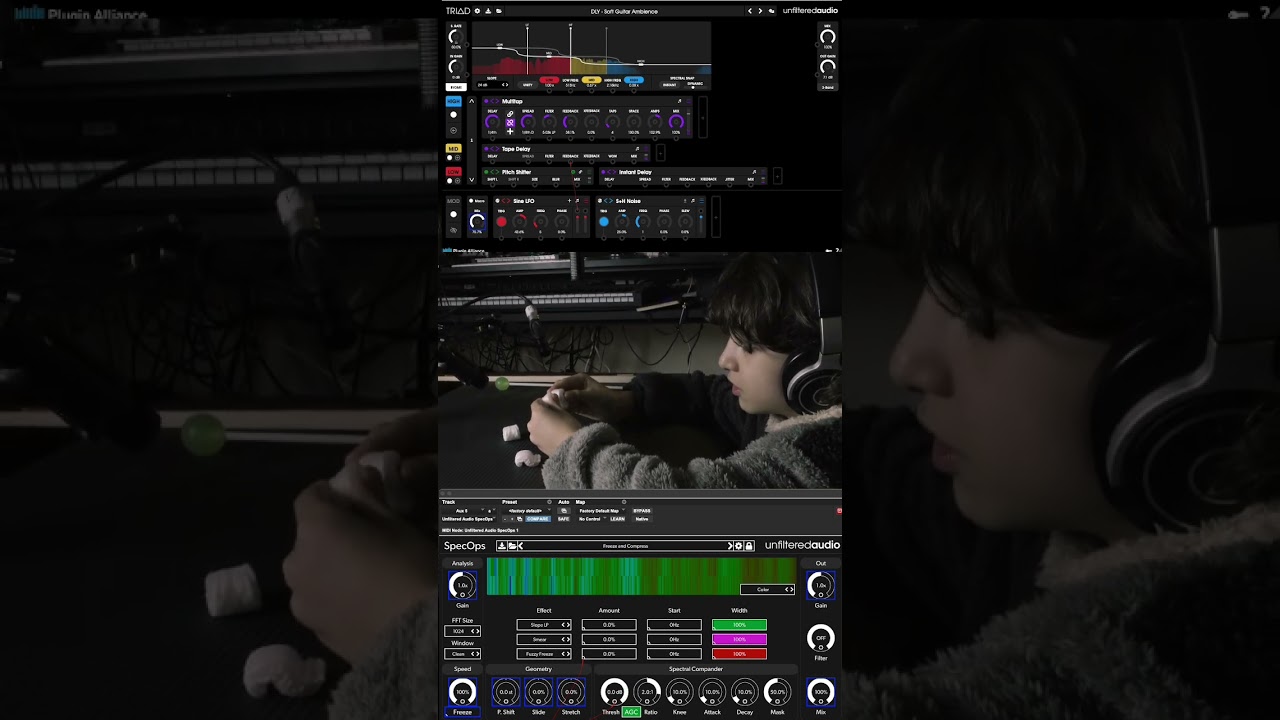Save the SpecOps preset
The image size is (1280, 720).
coord(502,546)
